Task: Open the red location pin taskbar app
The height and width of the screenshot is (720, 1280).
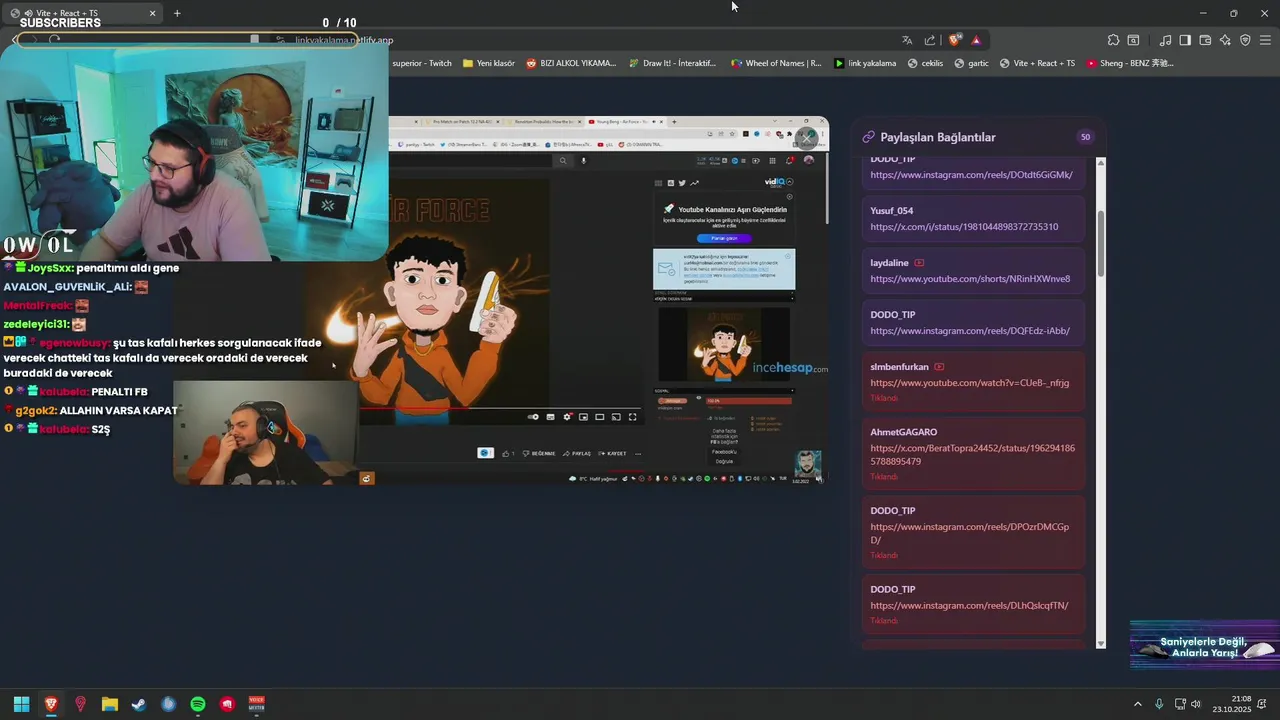Action: click(81, 704)
